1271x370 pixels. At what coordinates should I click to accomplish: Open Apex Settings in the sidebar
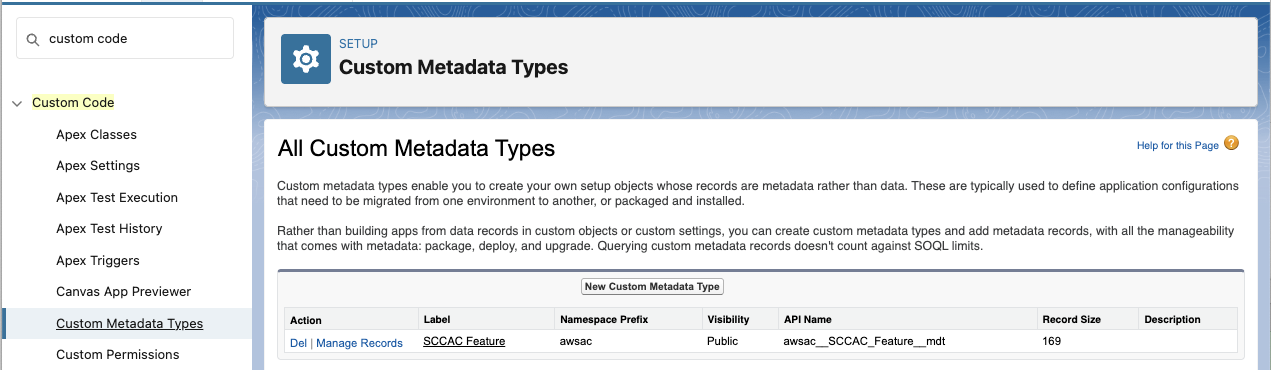coord(98,166)
